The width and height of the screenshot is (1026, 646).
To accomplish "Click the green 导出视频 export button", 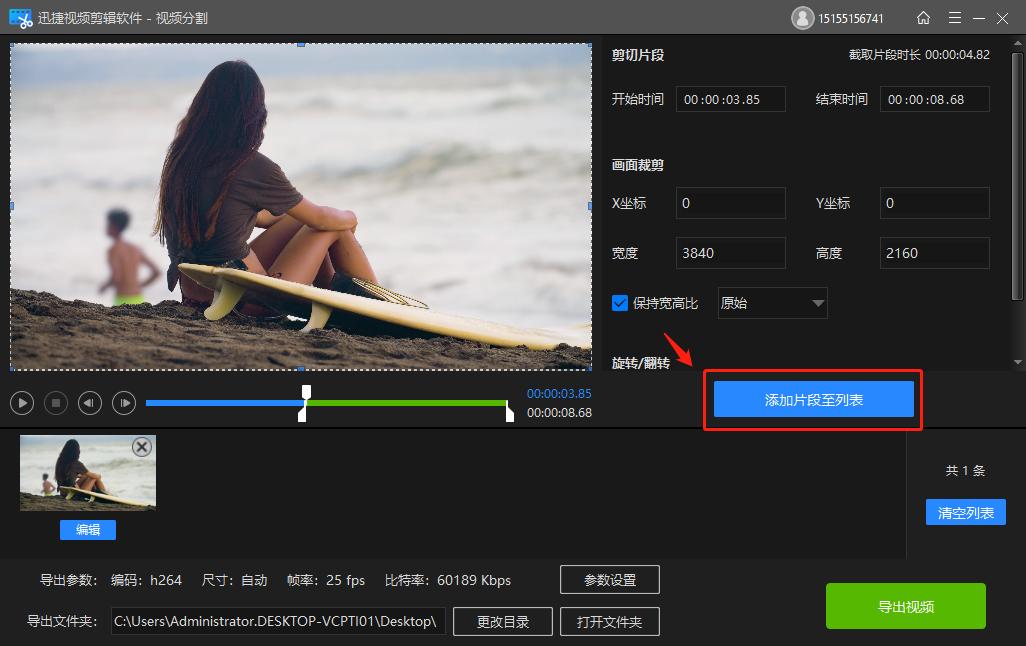I will click(x=904, y=605).
